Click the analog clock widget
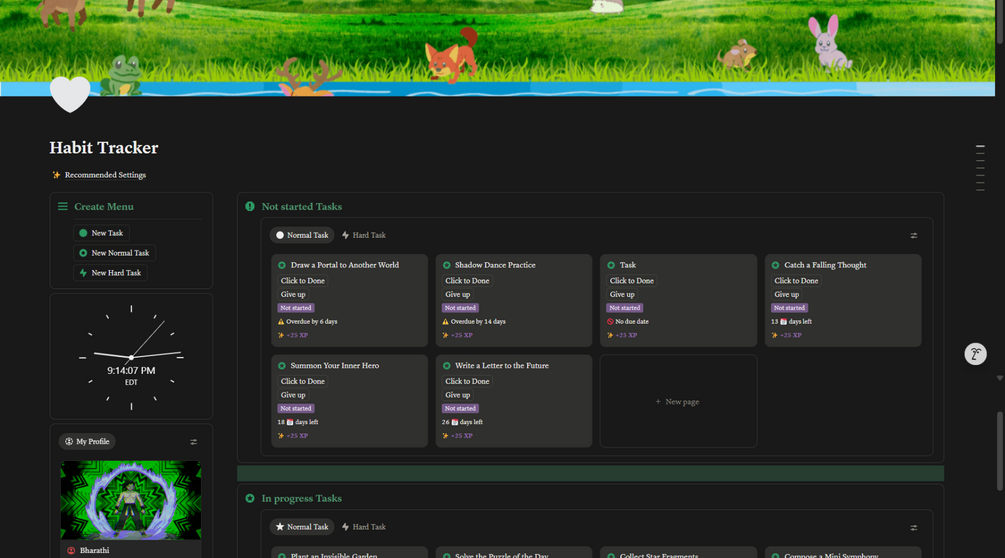1005x558 pixels. coord(131,357)
